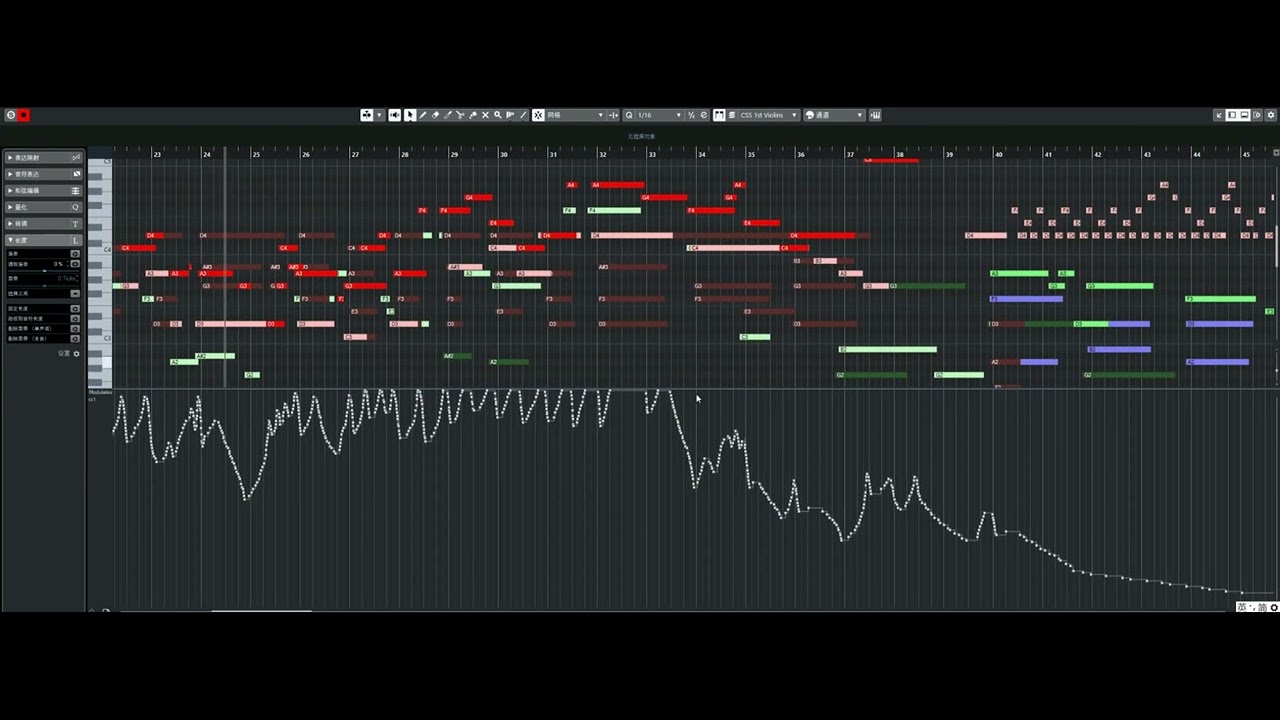Click the T icon in 转调 row
The height and width of the screenshot is (720, 1280).
[76, 224]
